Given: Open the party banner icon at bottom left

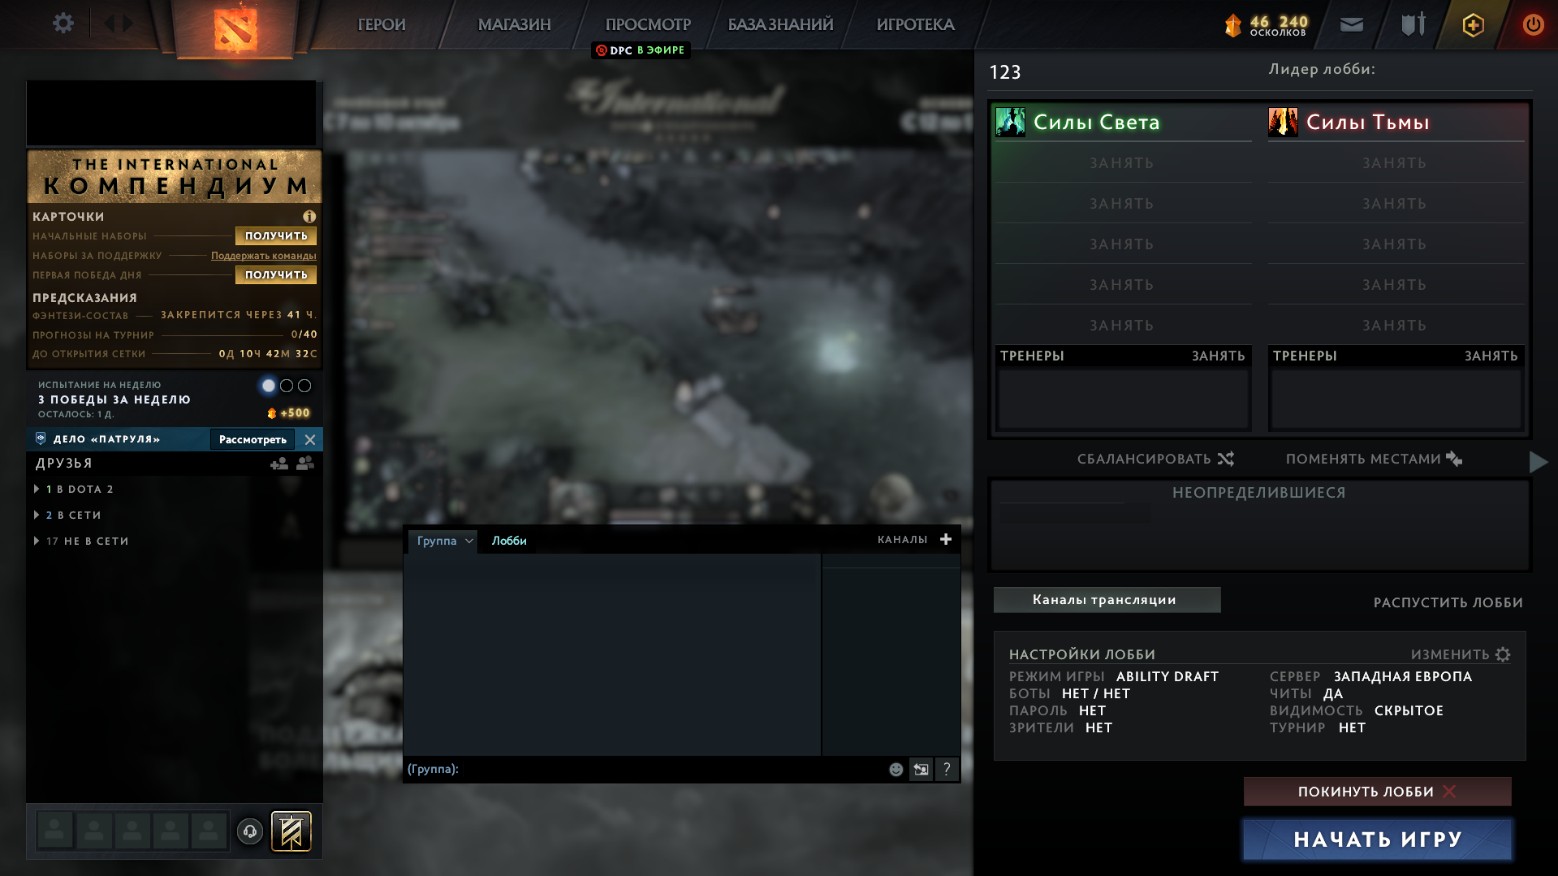Looking at the screenshot, I should [x=291, y=831].
